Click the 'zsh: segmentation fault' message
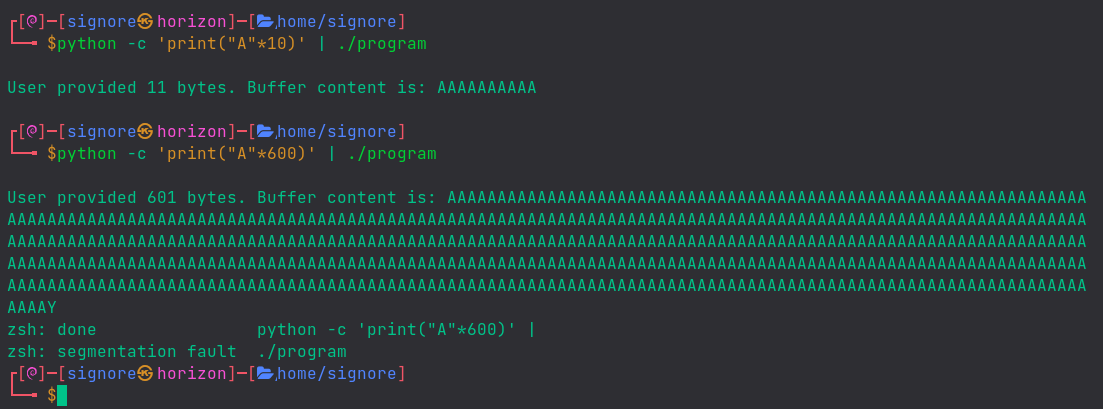Screen dimensions: 1103x409 122,352
